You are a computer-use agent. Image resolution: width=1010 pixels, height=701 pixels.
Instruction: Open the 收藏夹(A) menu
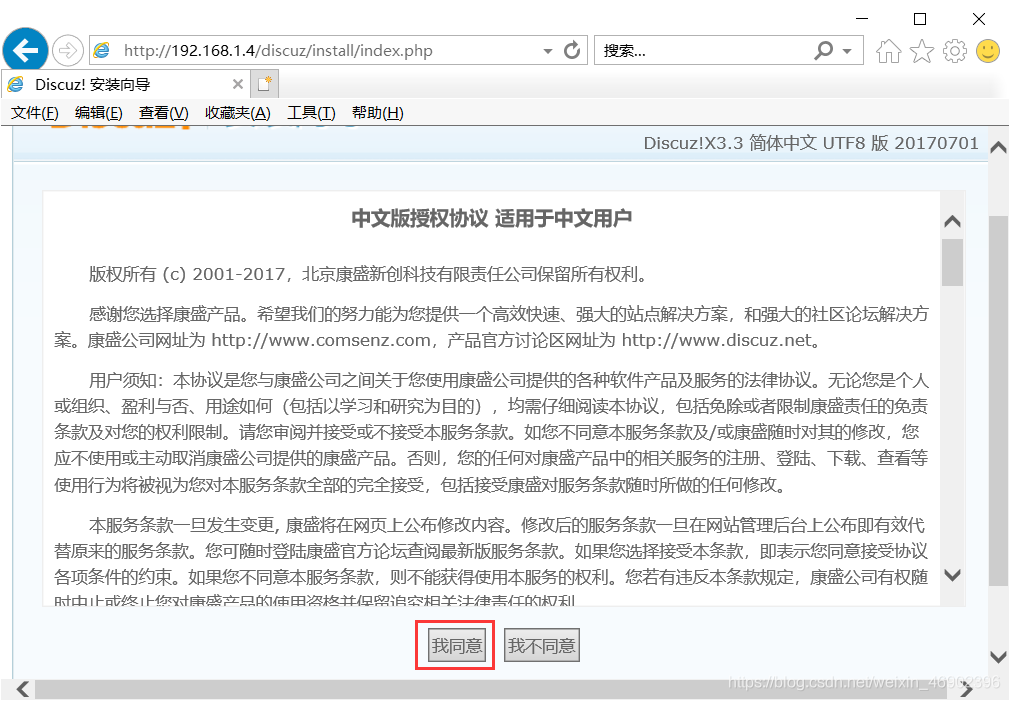tap(238, 113)
